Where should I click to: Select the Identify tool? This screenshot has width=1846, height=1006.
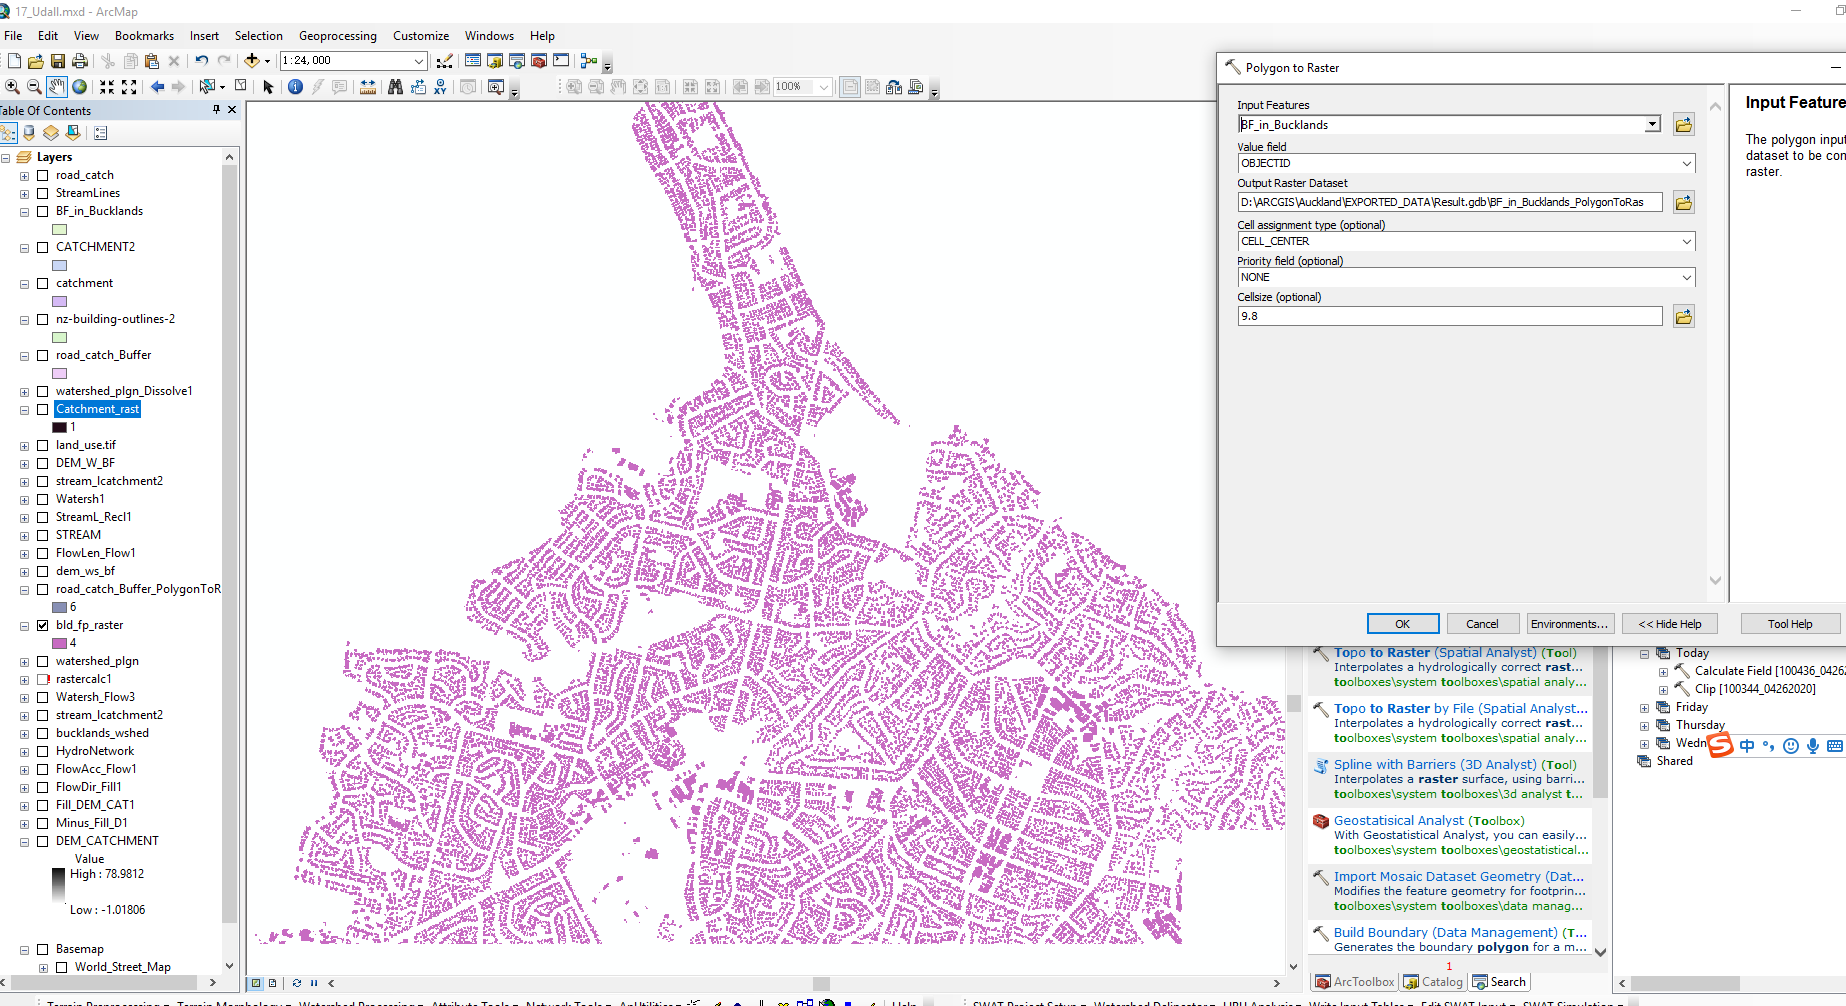click(x=295, y=87)
